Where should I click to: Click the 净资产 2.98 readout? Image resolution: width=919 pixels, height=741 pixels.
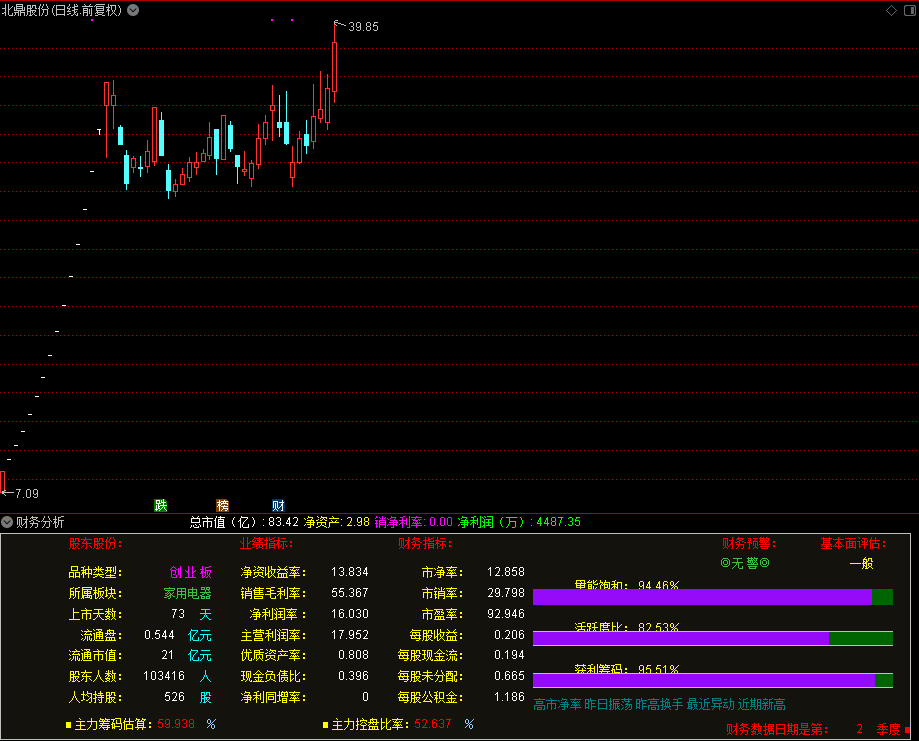(x=336, y=522)
